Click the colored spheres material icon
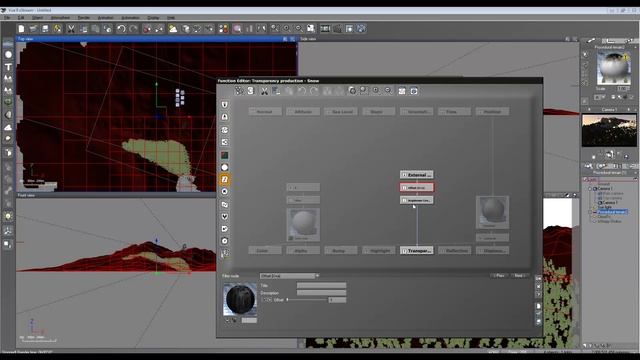 223,29
